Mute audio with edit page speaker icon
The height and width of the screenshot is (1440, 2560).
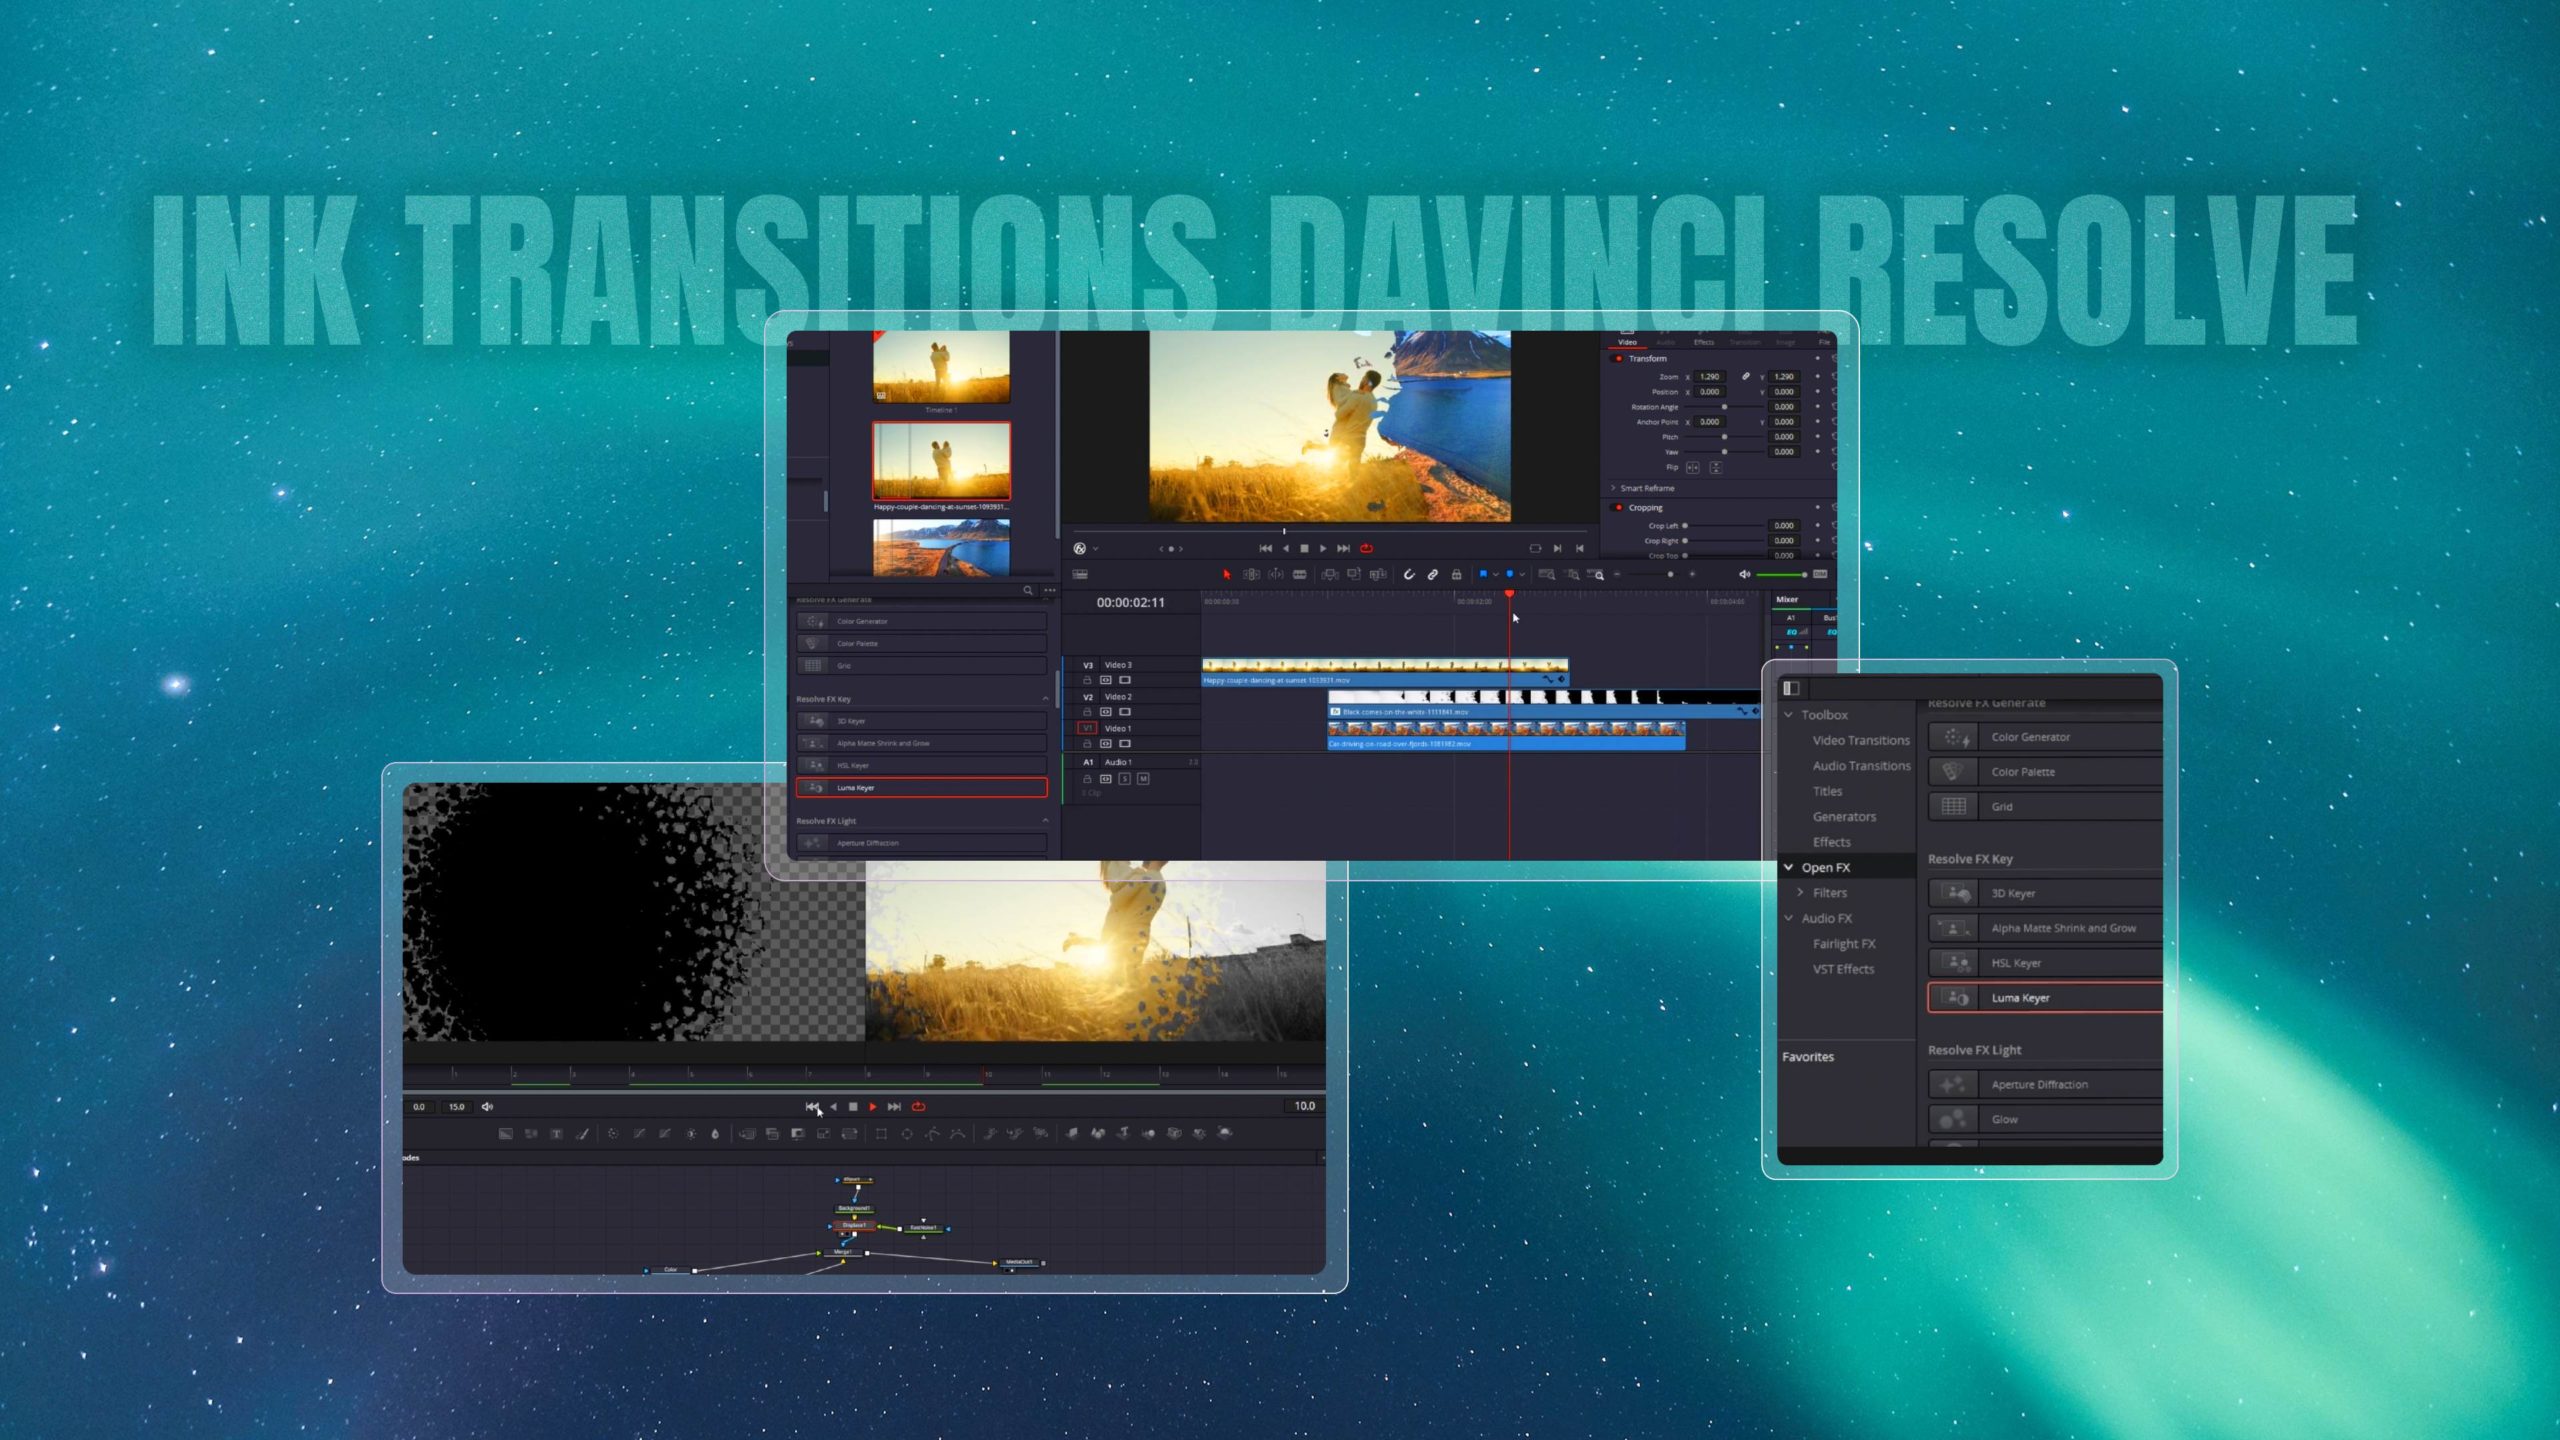click(x=1745, y=574)
